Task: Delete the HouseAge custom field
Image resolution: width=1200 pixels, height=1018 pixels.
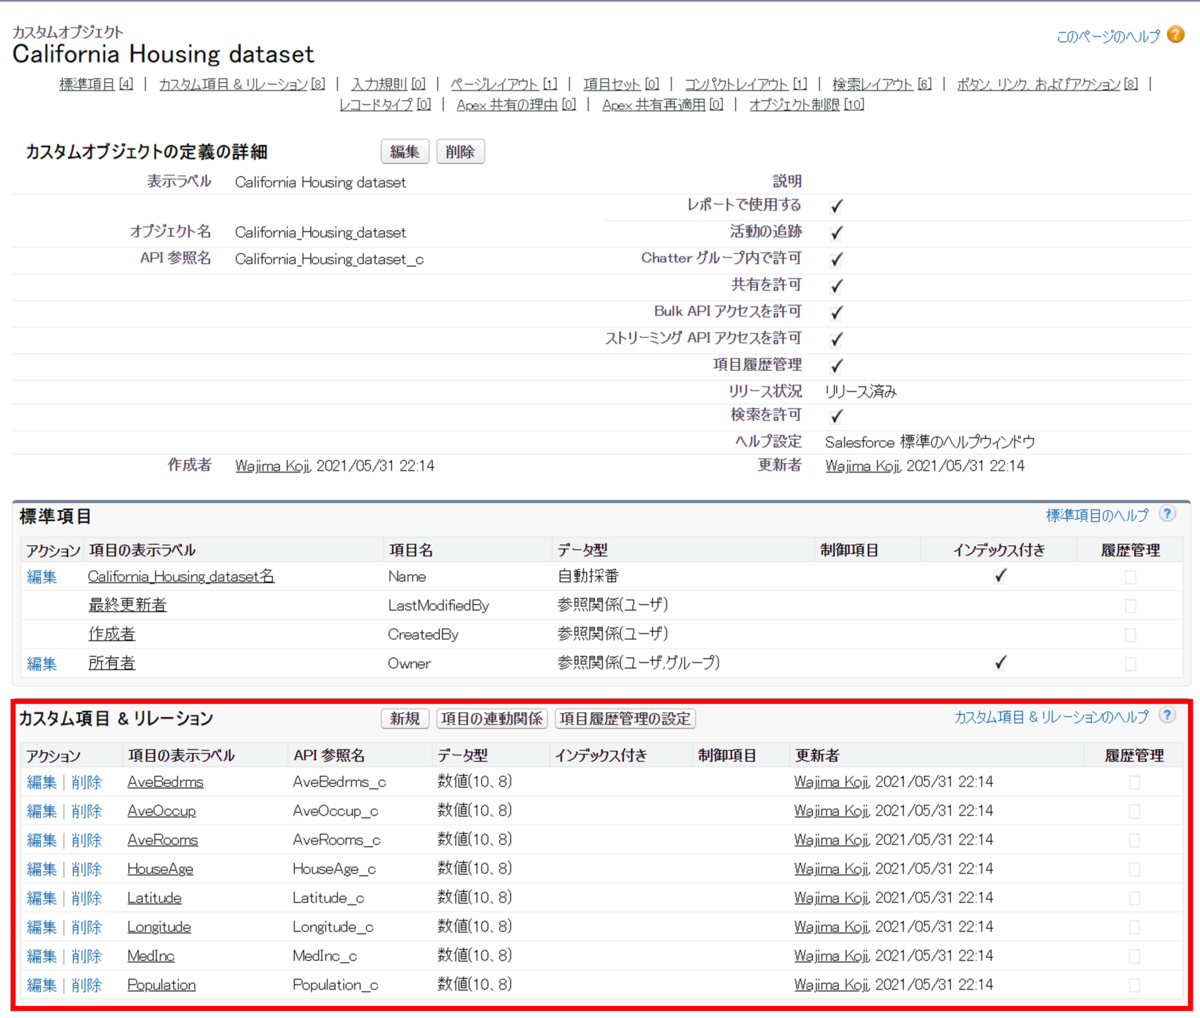Action: 87,869
